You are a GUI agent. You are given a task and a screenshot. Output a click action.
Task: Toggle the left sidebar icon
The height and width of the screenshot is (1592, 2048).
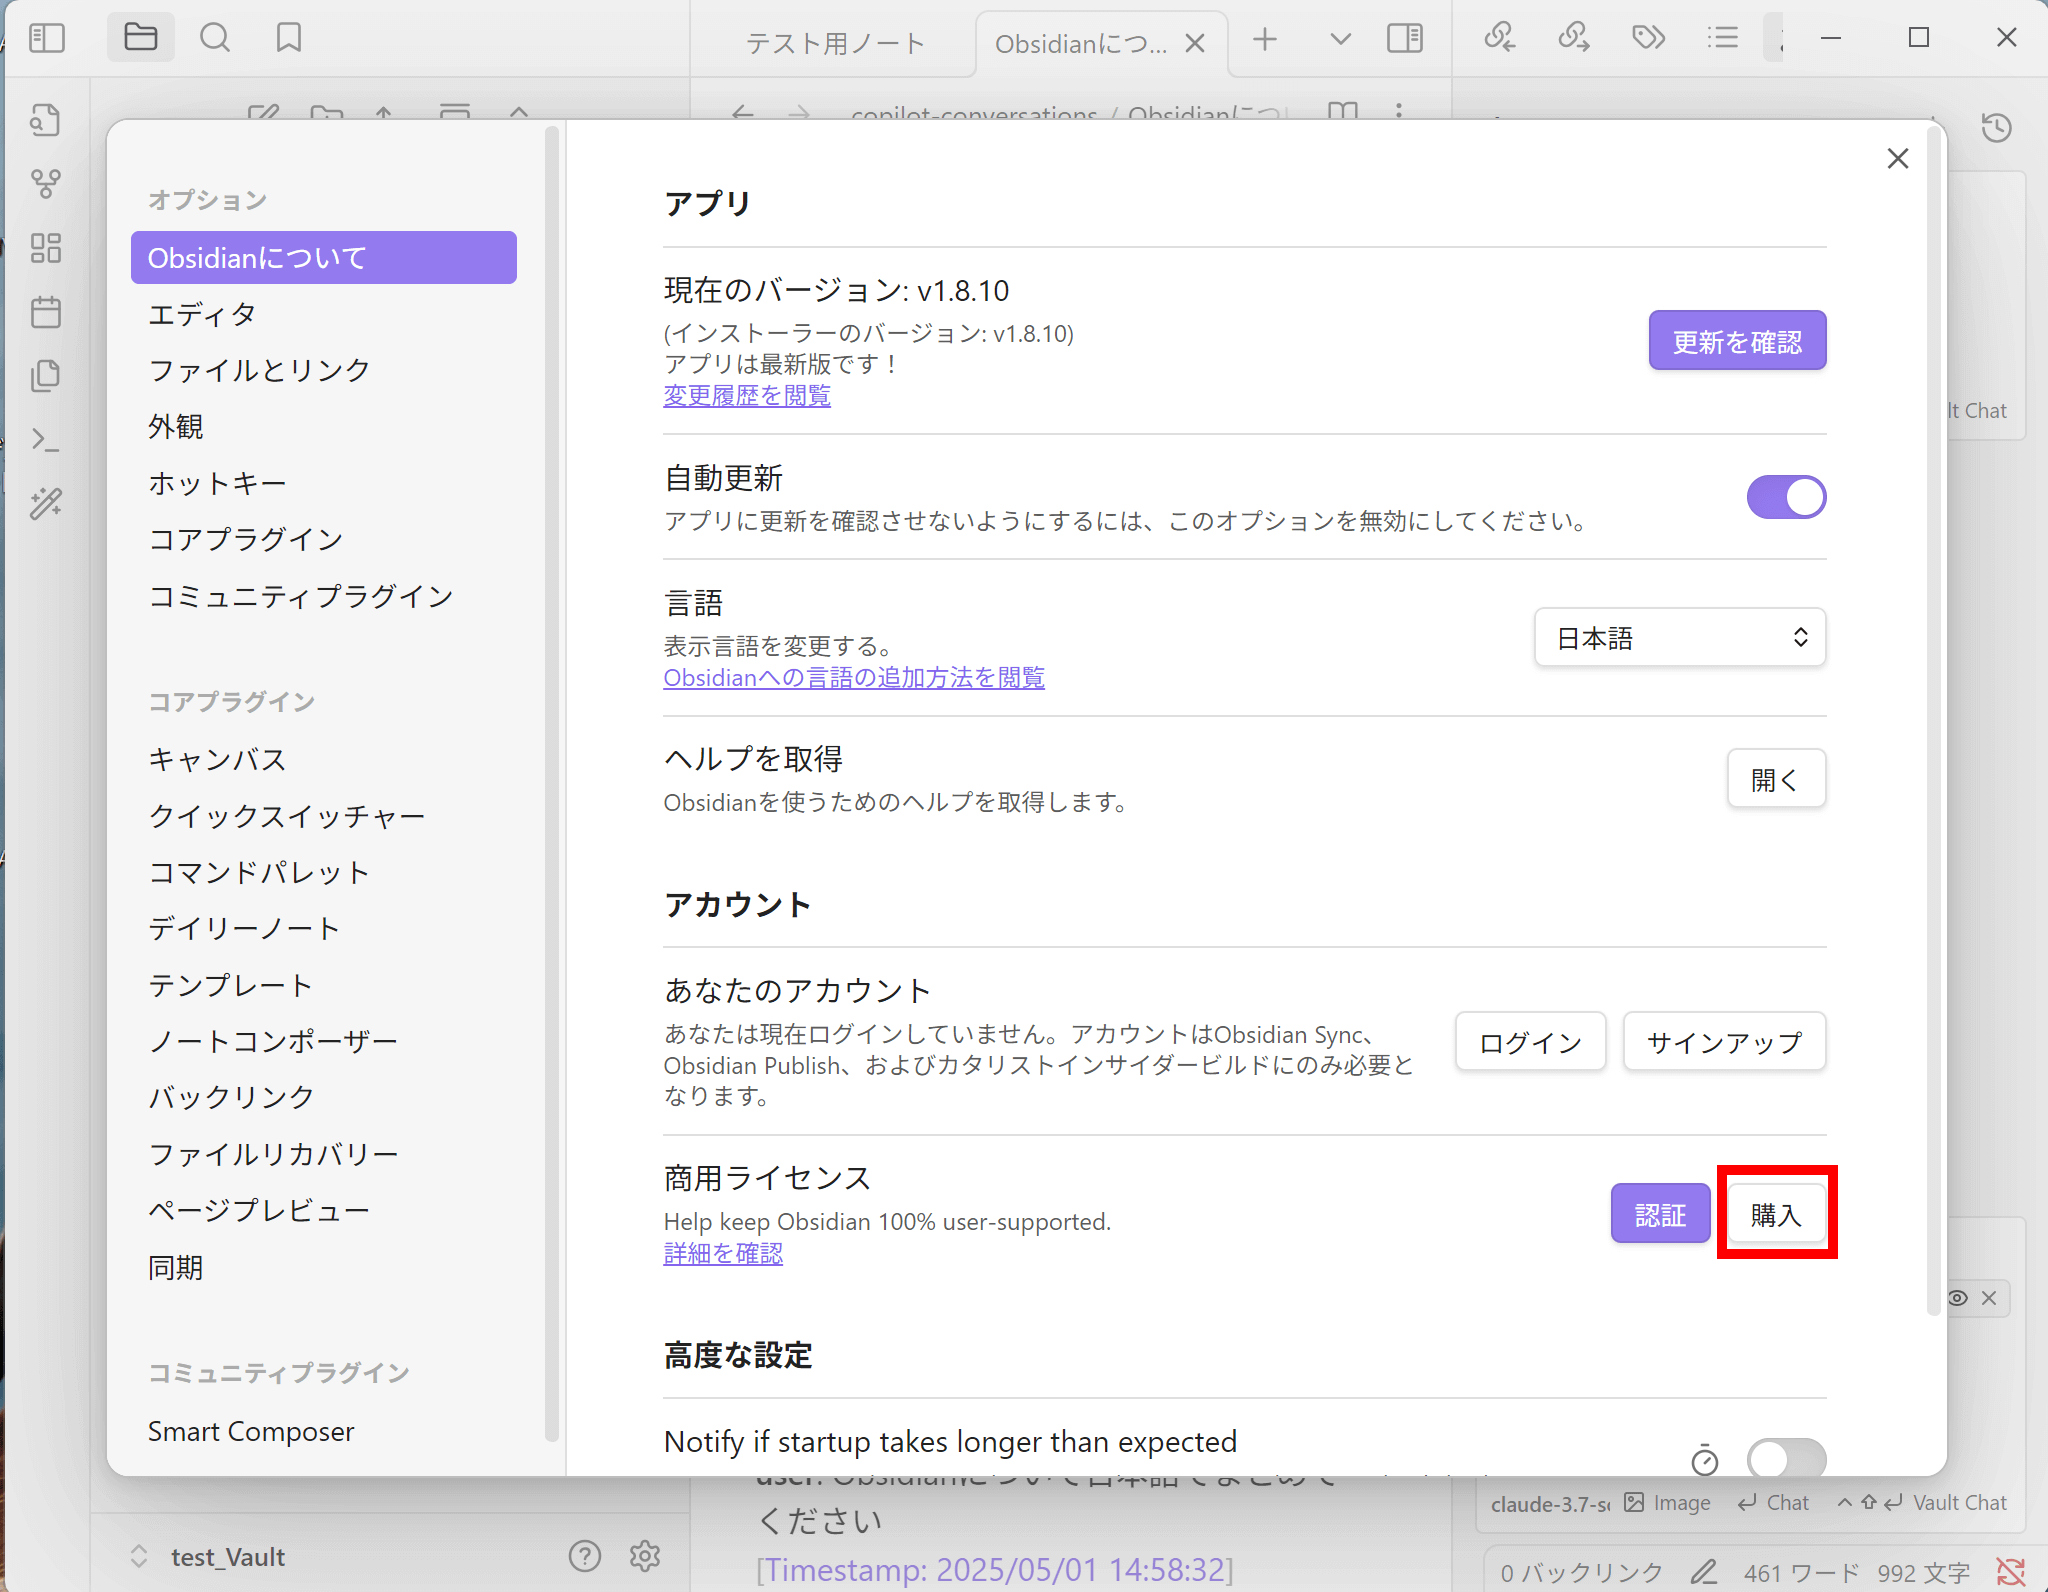click(x=47, y=38)
